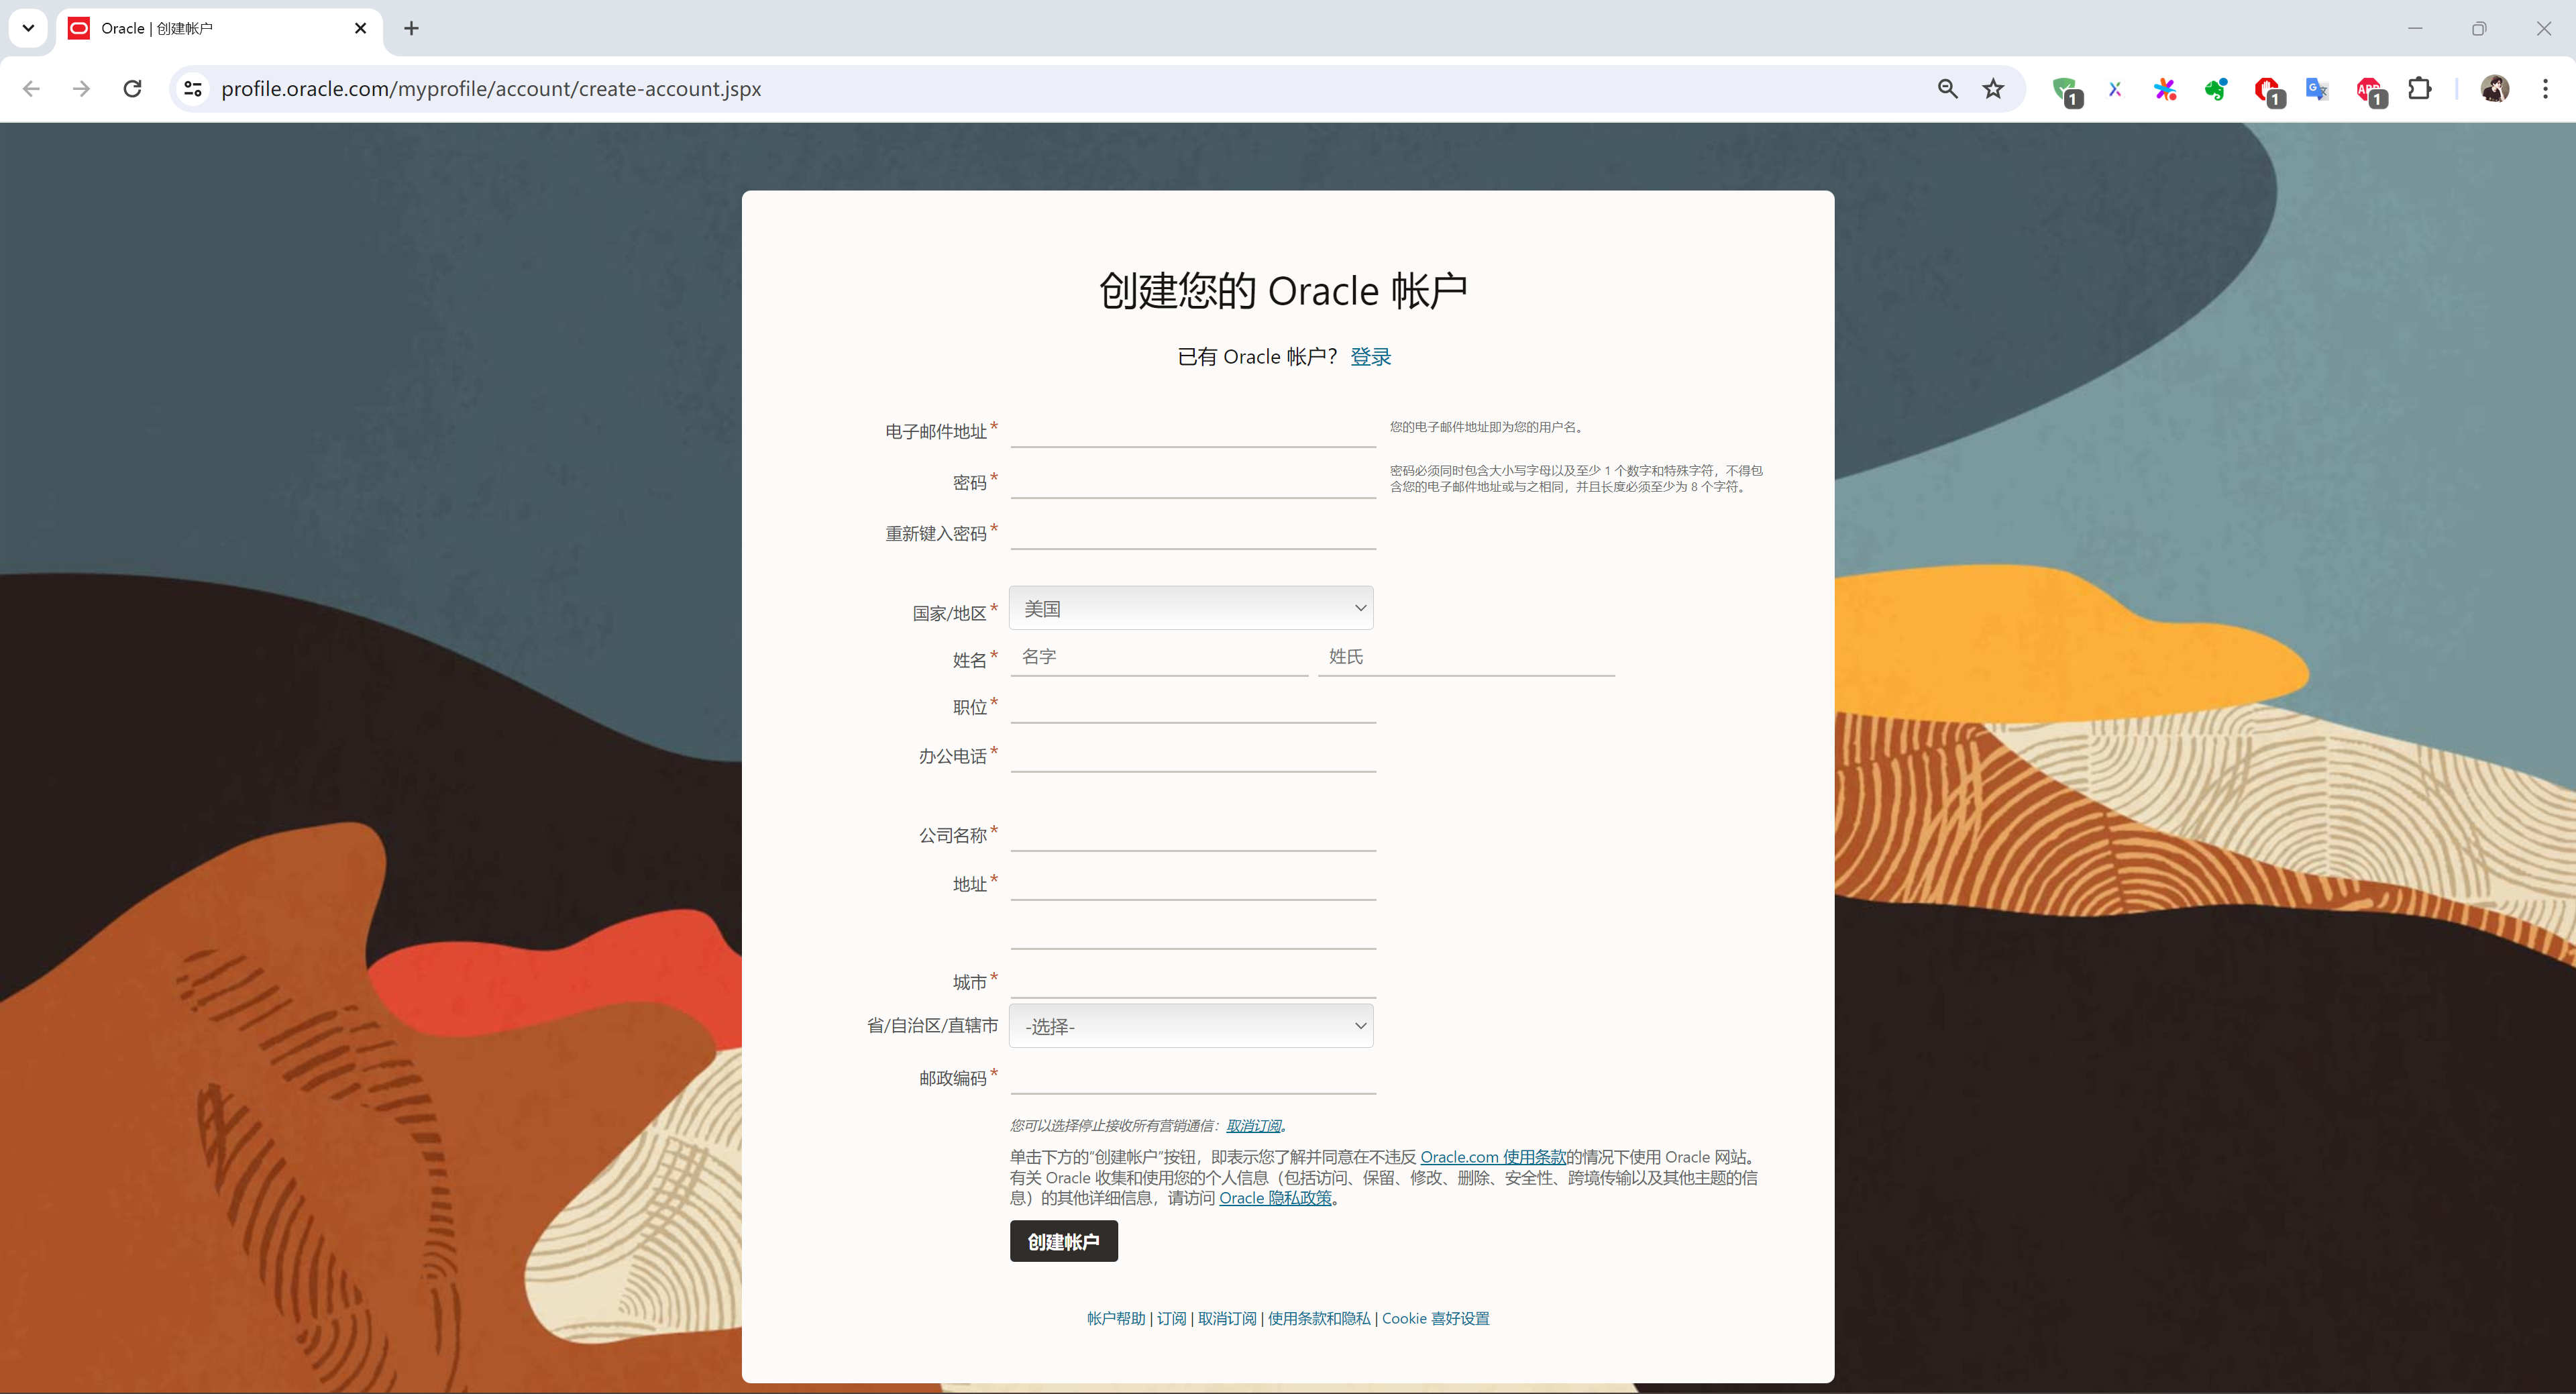Follow the 登录 sign-in link
Screen dimensions: 2576x1394
pyautogui.click(x=1370, y=357)
